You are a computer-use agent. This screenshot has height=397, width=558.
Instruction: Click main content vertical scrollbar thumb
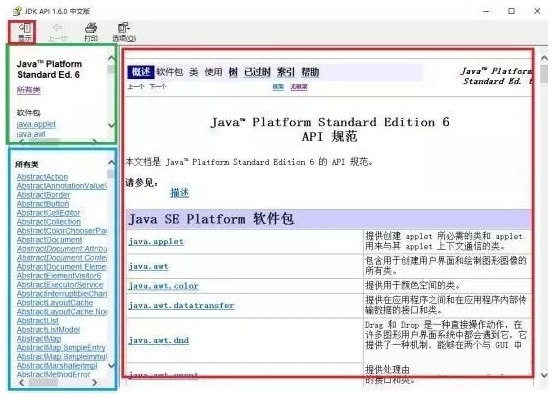[x=544, y=73]
